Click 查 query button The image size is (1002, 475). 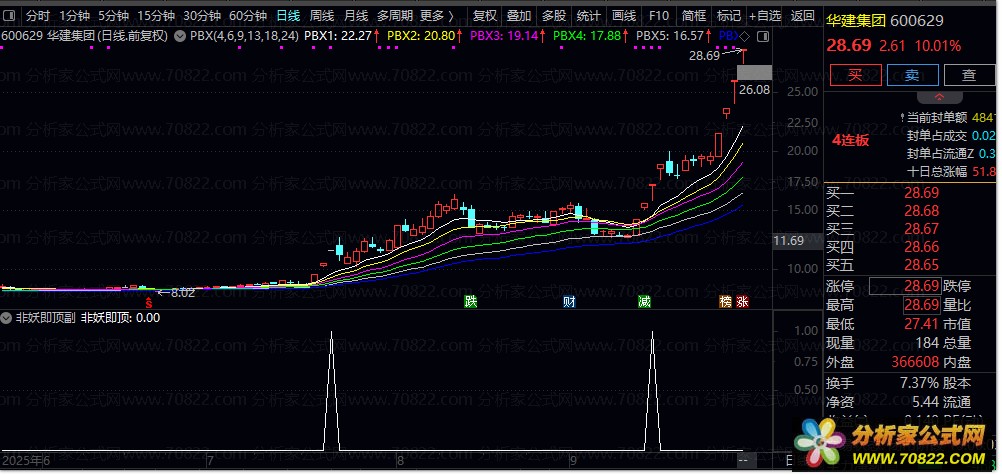pos(969,75)
